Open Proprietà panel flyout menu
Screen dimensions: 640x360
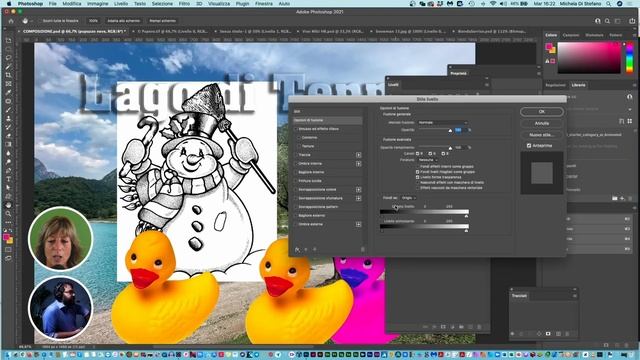[539, 73]
